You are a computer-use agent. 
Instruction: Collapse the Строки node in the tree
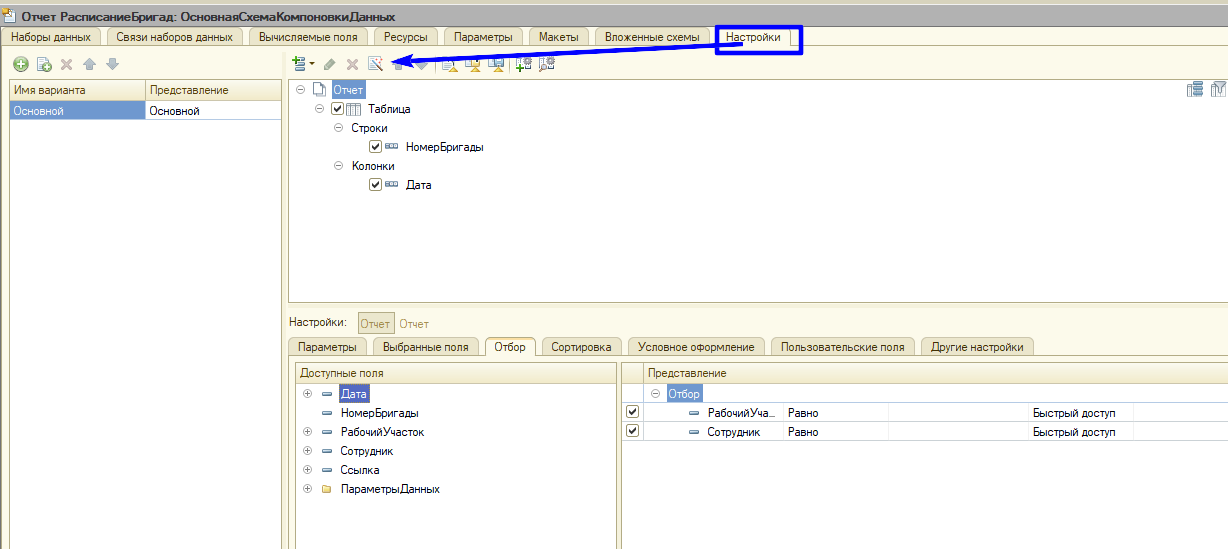pos(339,128)
